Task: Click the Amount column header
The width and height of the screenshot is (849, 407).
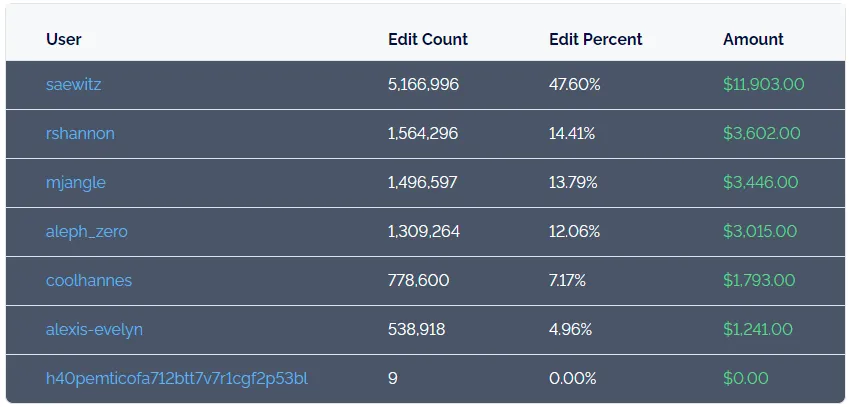Action: point(753,39)
